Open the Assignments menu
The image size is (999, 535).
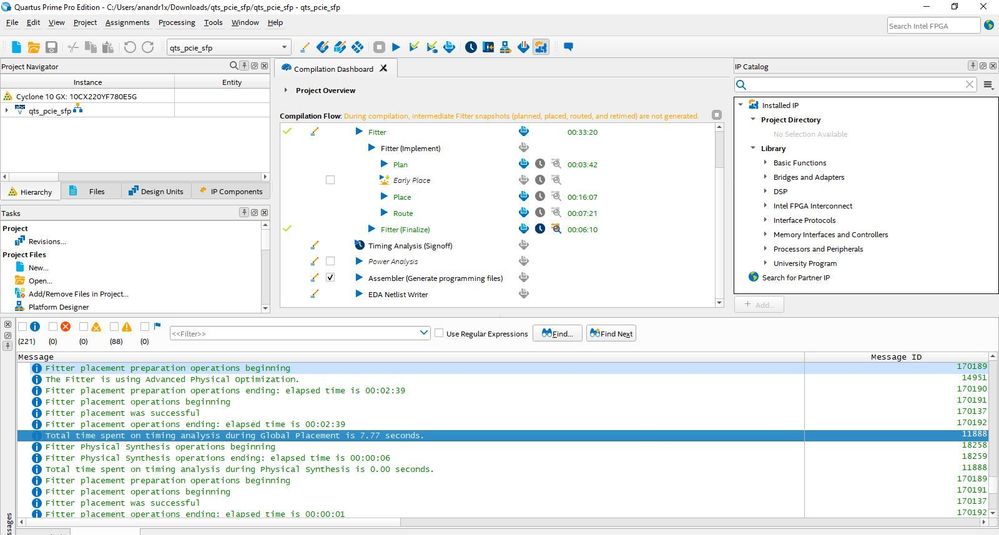pos(127,22)
